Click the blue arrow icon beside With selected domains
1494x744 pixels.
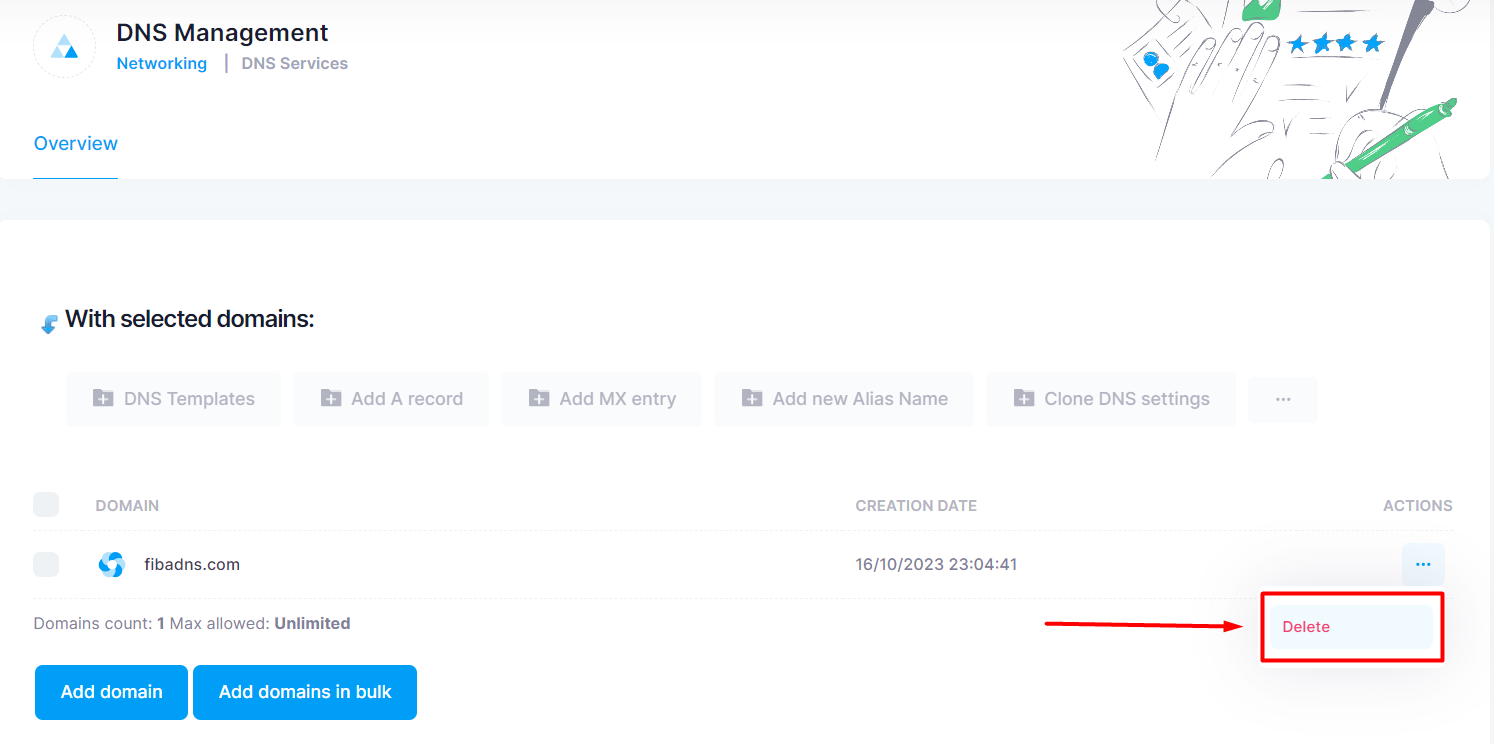coord(49,324)
